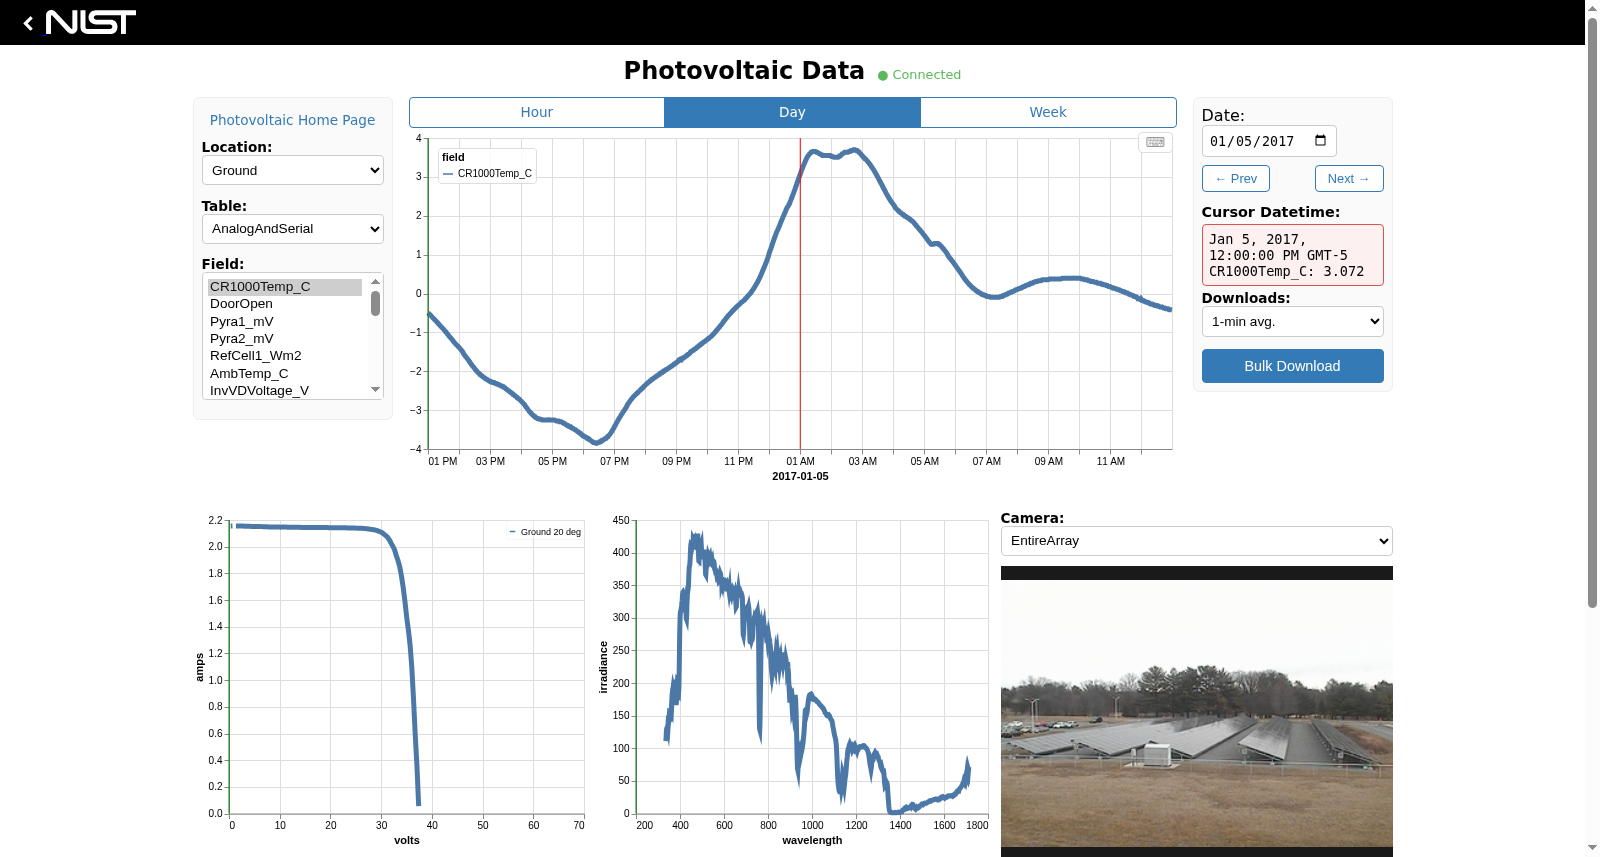This screenshot has height=857, width=1600.
Task: Advance to the next date with Next
Action: click(x=1349, y=179)
